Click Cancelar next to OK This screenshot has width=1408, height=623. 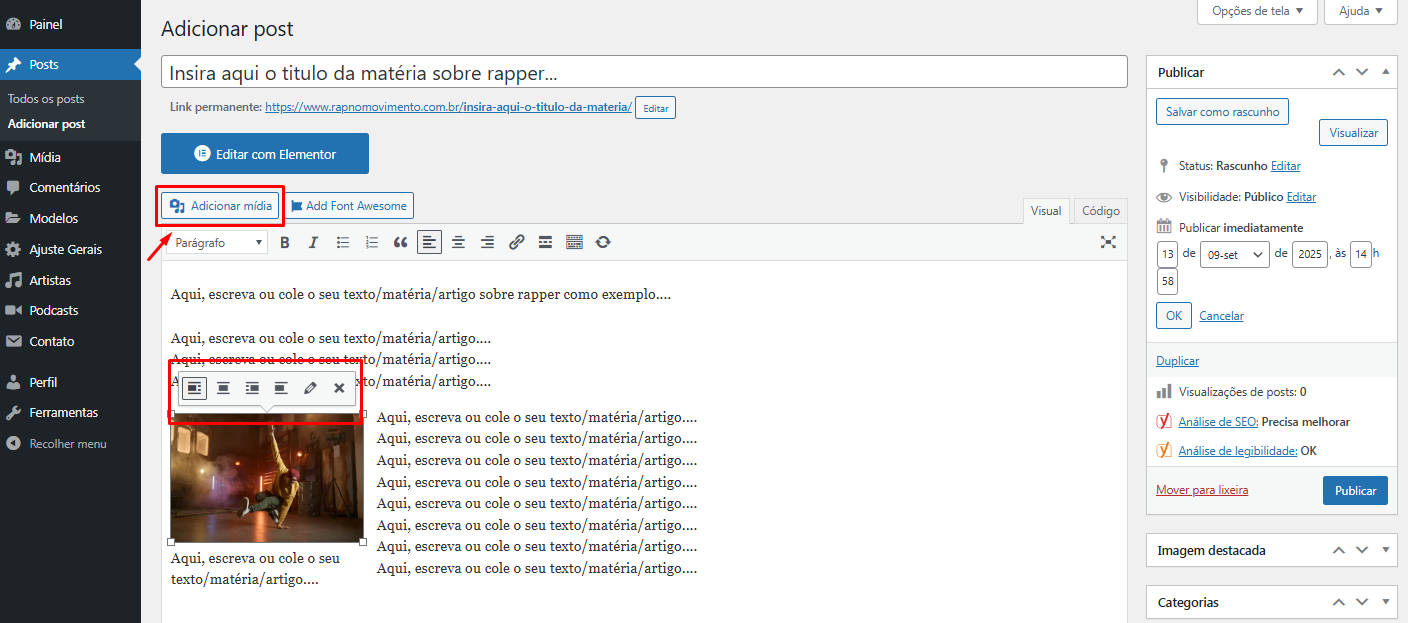[x=1221, y=316]
